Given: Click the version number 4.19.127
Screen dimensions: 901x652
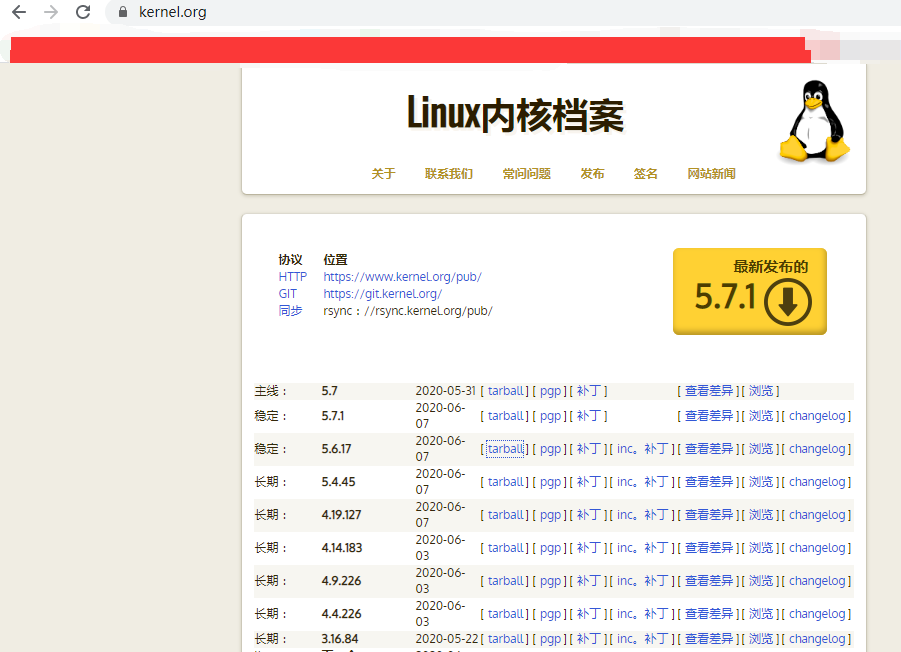Looking at the screenshot, I should tap(341, 515).
